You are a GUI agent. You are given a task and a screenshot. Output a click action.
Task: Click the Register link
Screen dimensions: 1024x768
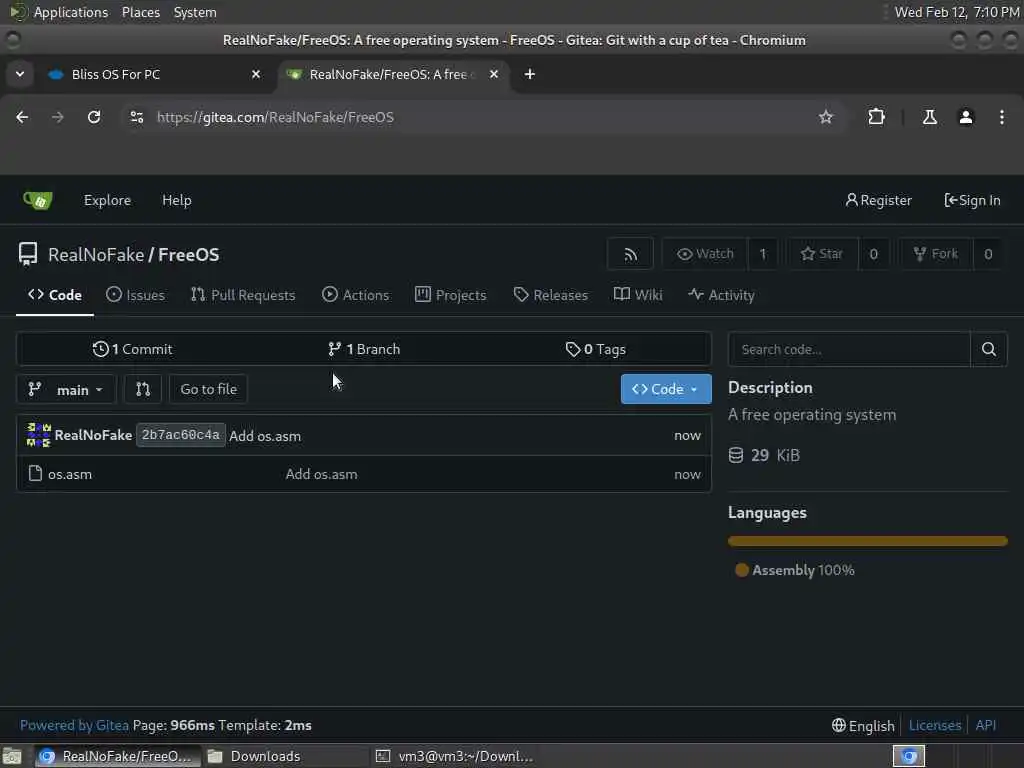coord(878,200)
